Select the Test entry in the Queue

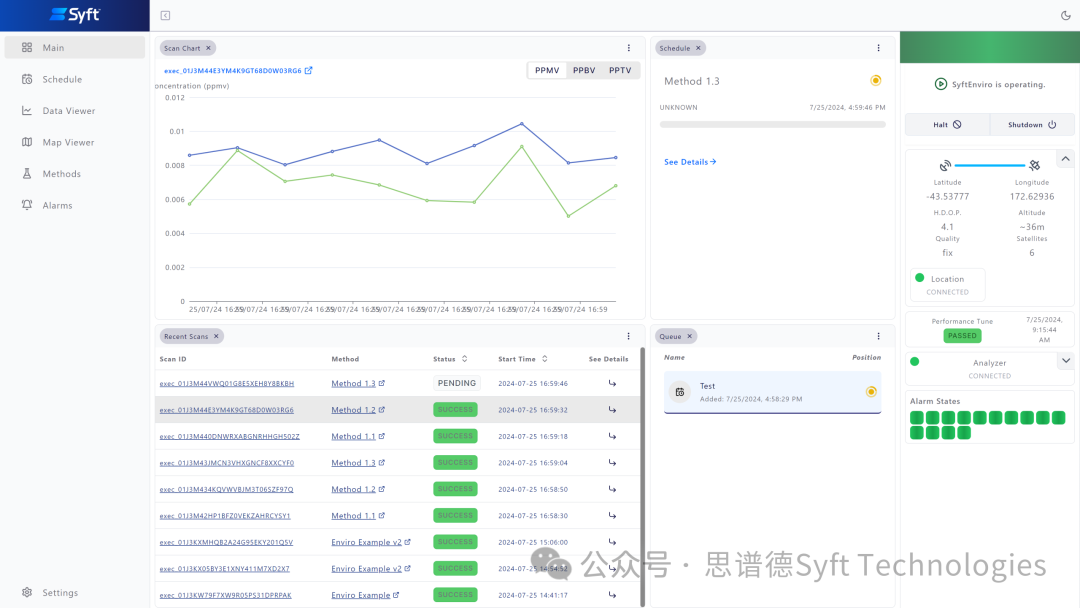pyautogui.click(x=772, y=392)
